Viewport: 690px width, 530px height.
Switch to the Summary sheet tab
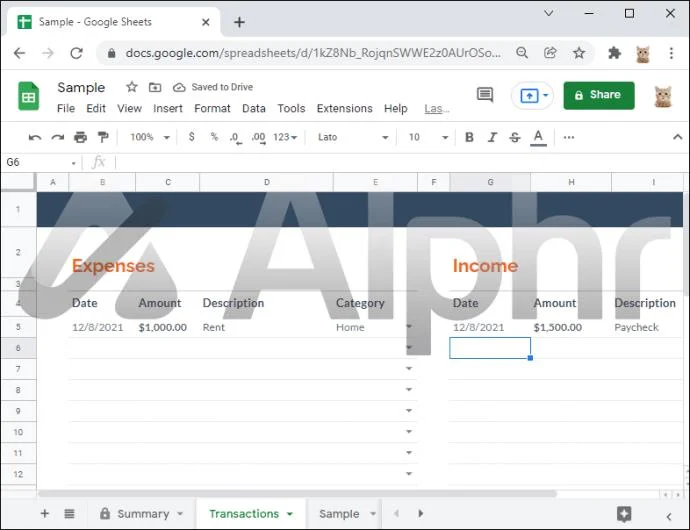(x=141, y=514)
